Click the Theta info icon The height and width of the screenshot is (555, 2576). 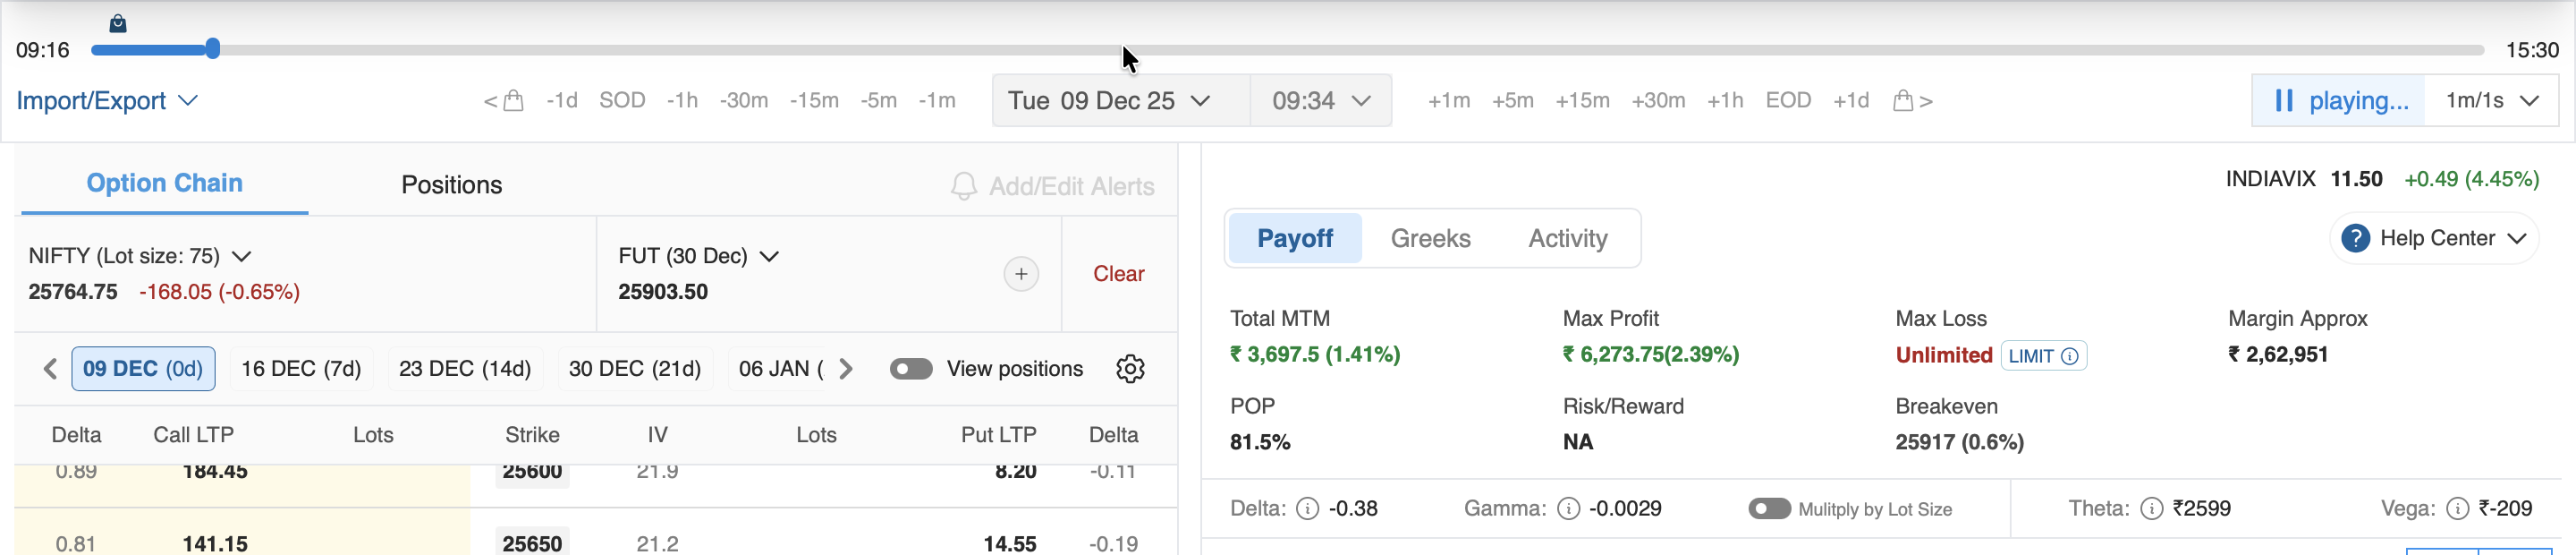[2151, 509]
